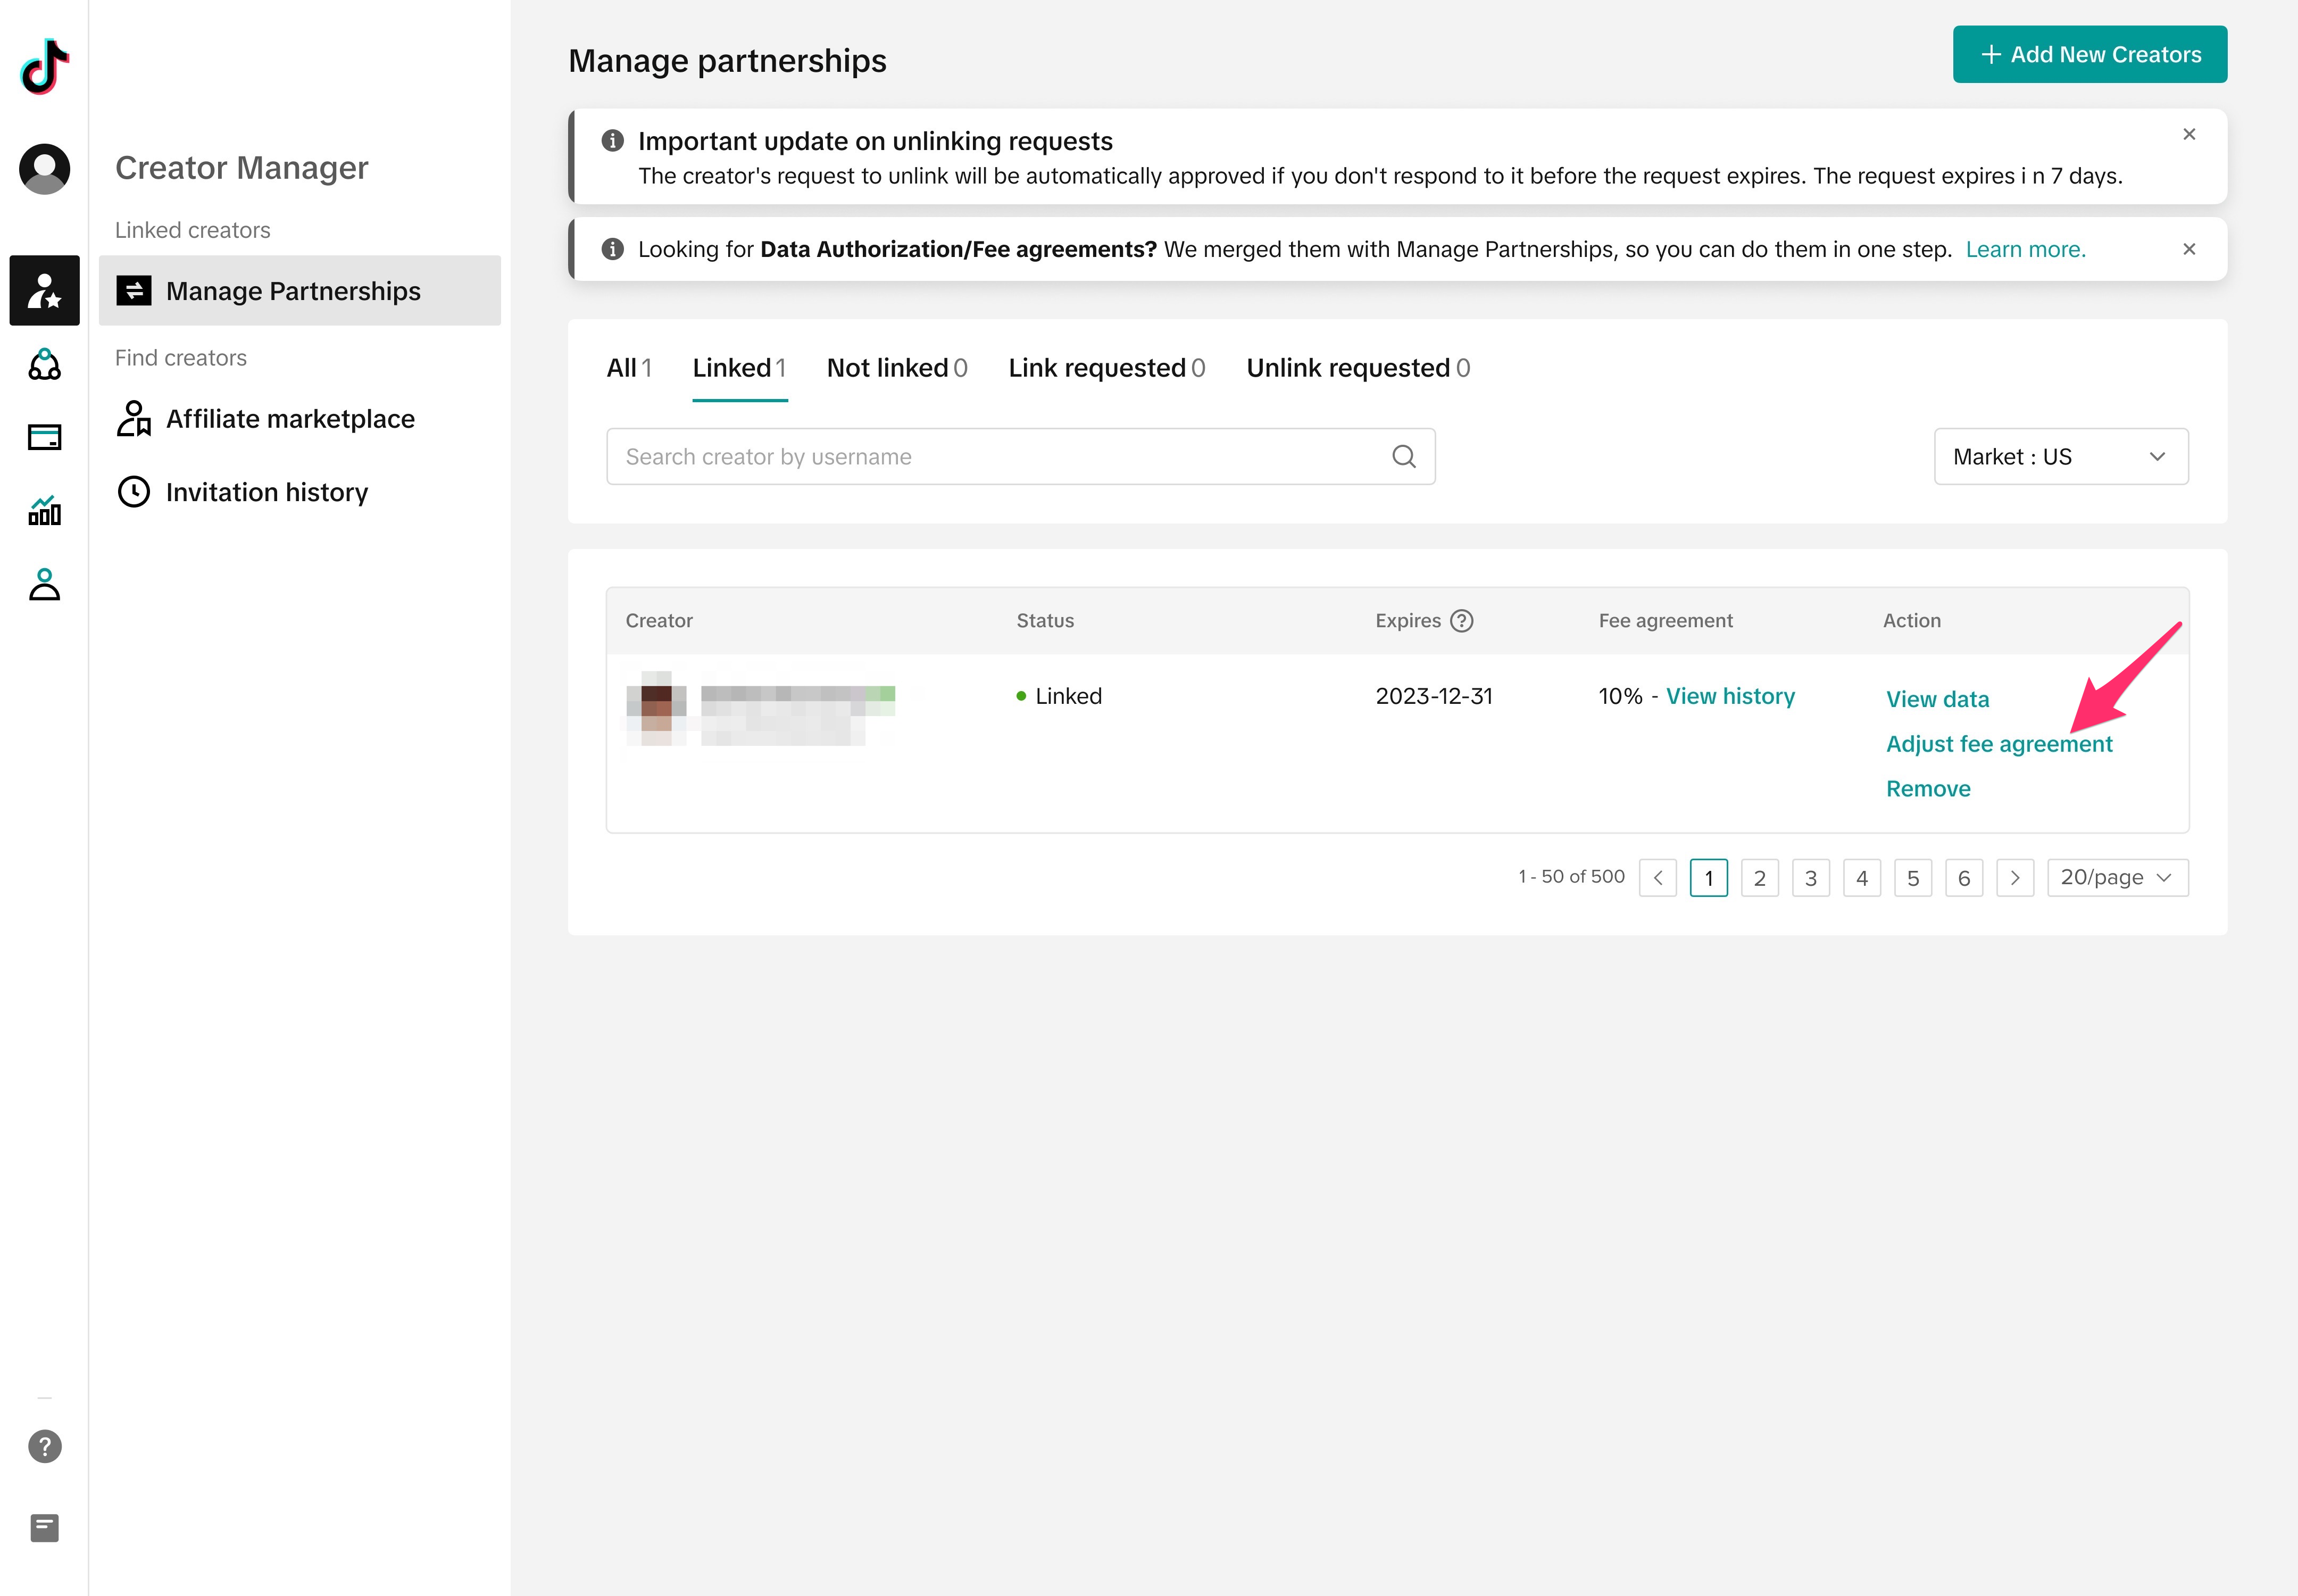Dismiss the unlinking requests update banner
This screenshot has width=2298, height=1596.
(2189, 134)
